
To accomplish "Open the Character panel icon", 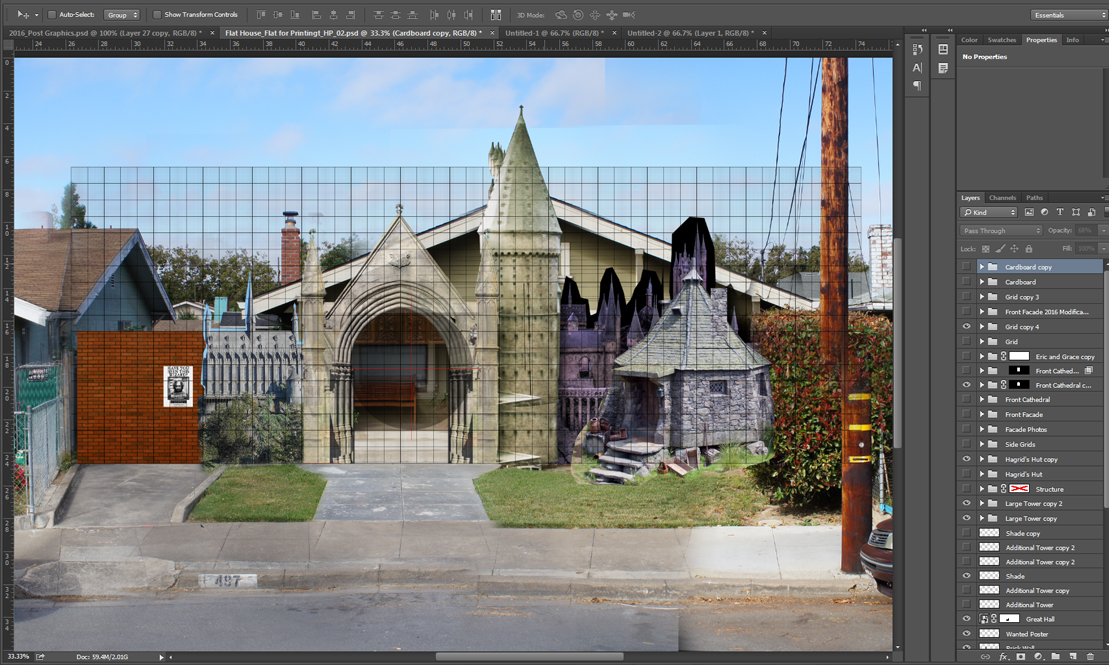I will [x=917, y=68].
